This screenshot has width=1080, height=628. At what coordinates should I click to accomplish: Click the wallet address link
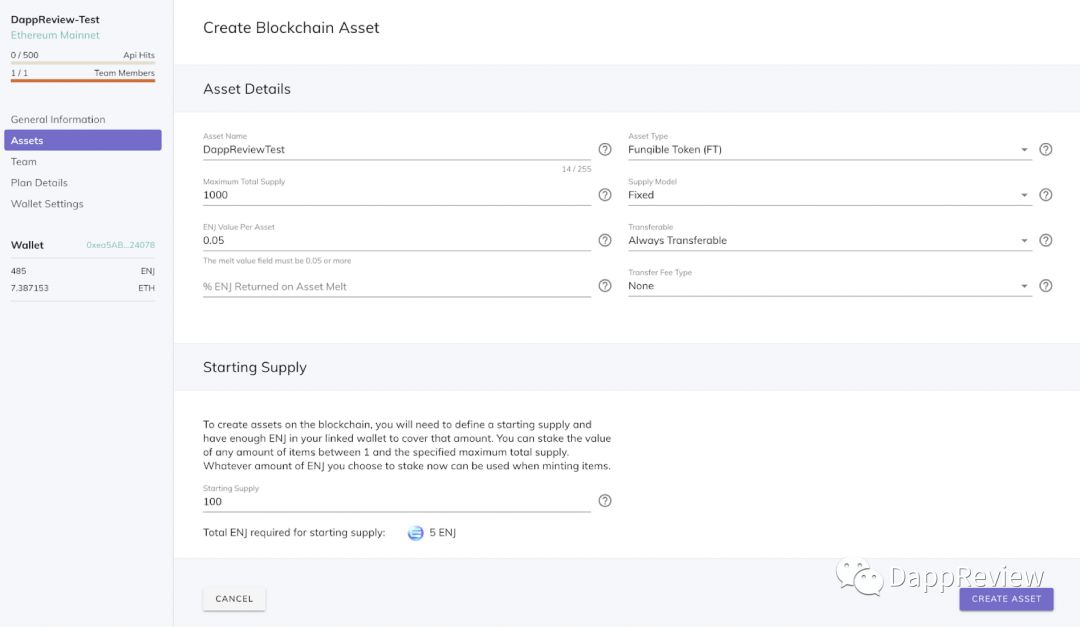pos(121,245)
